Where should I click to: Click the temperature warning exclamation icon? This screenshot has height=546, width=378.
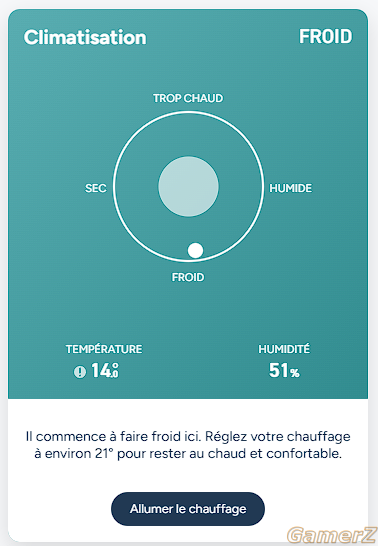[80, 372]
